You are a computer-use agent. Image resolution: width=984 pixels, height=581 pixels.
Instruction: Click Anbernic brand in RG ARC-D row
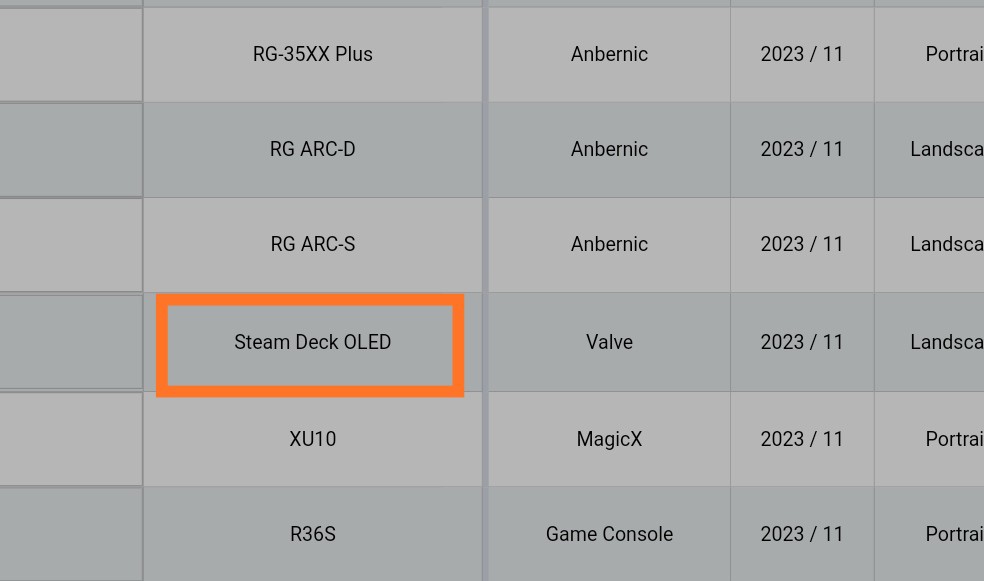609,149
